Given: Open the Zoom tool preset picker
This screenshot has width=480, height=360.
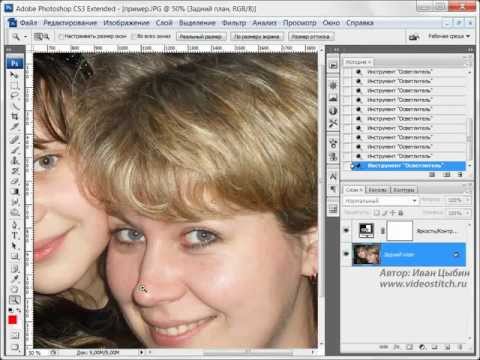Looking at the screenshot, I should point(26,37).
